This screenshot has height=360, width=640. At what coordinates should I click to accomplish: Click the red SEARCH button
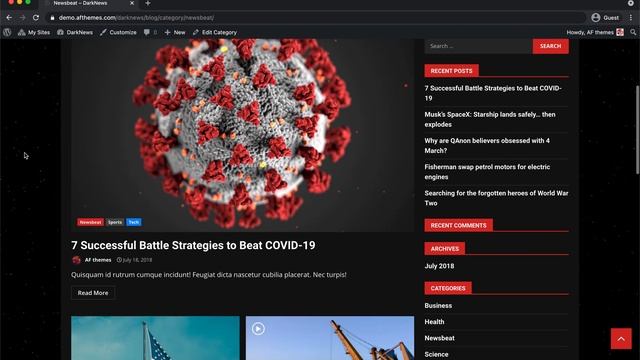[x=550, y=46]
